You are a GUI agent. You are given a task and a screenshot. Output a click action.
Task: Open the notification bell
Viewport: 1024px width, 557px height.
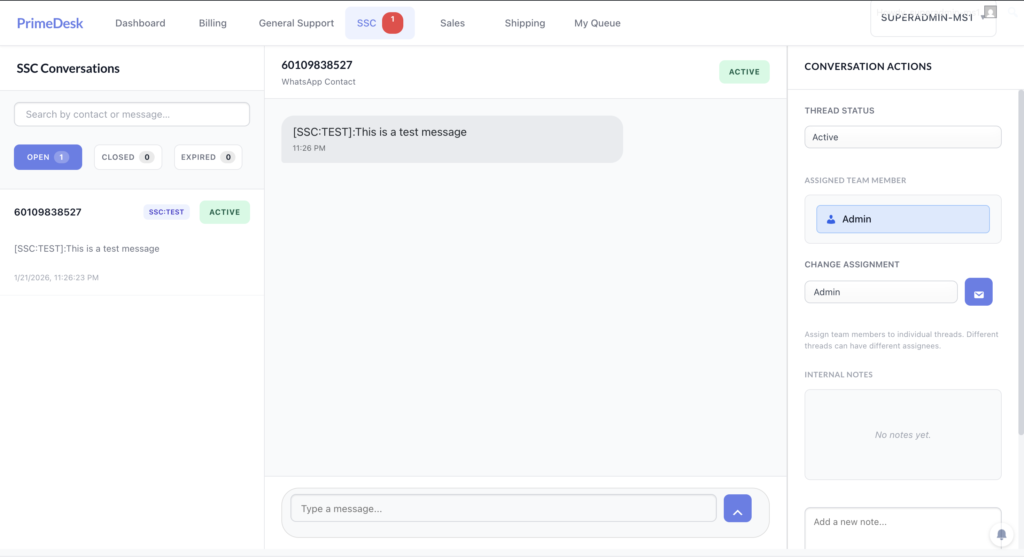tap(1001, 535)
